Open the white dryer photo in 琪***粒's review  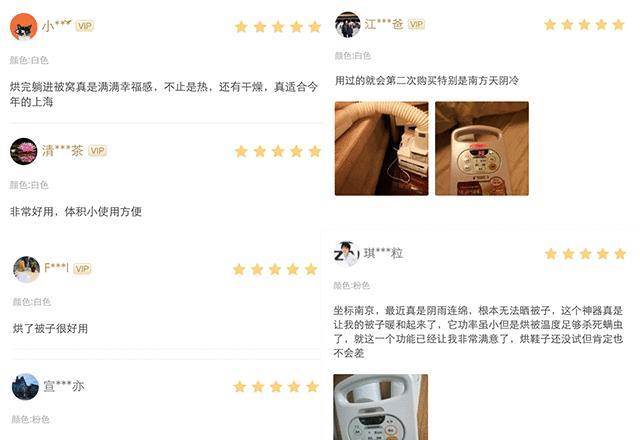click(380, 407)
